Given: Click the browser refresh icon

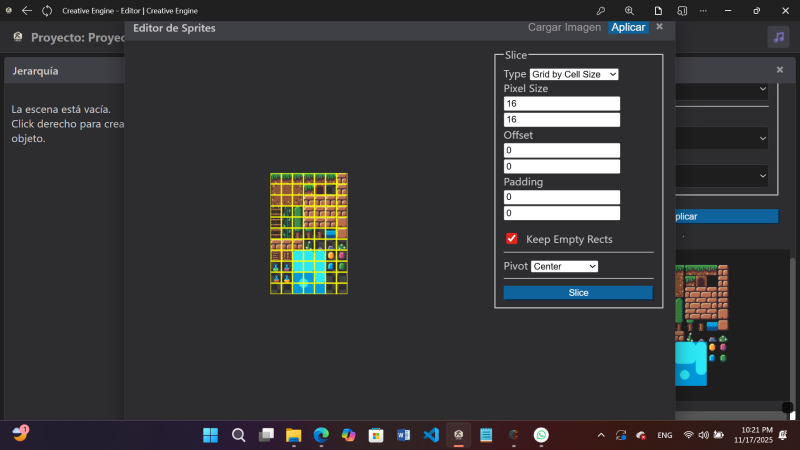Looking at the screenshot, I should click(47, 10).
